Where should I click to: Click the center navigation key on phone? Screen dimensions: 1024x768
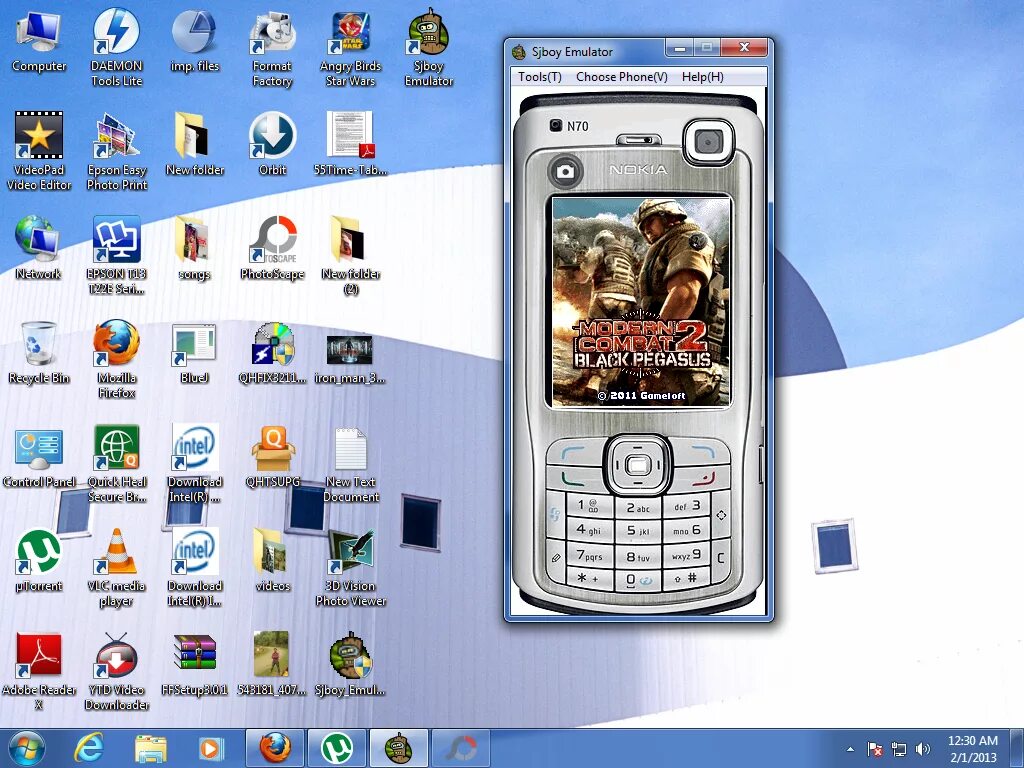click(637, 466)
